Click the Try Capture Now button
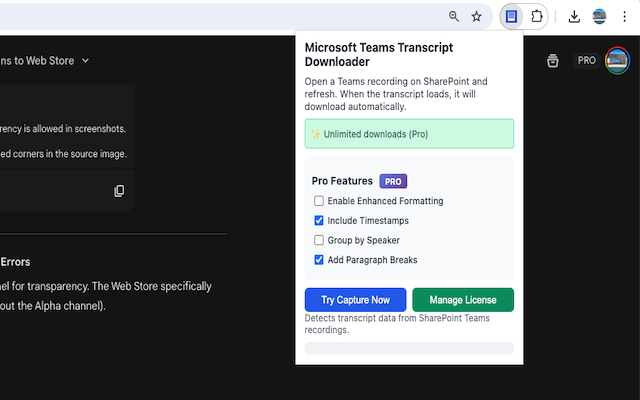Viewport: 640px width, 400px height. click(x=355, y=300)
